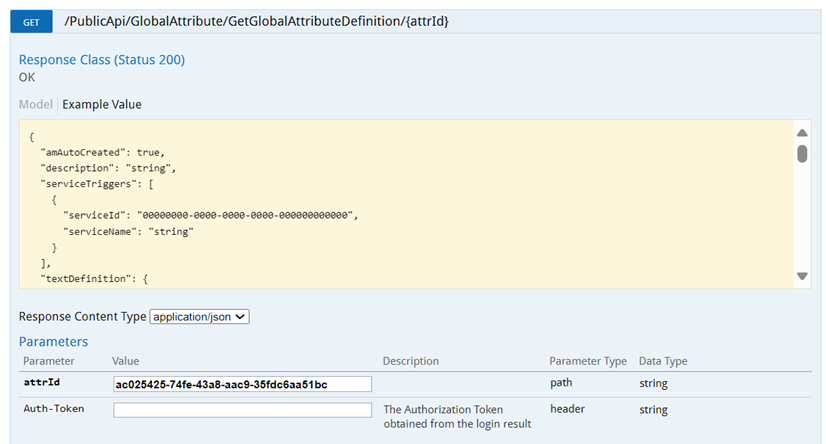
Task: Open the GetGlobalAttributeDefinition endpoint path
Action: click(256, 22)
